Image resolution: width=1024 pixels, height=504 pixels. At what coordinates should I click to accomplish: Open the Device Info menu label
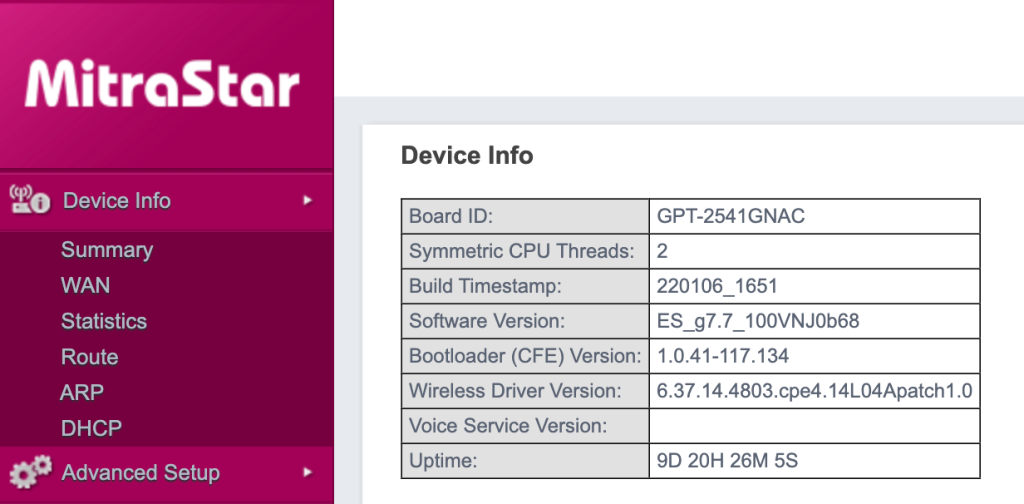pos(117,201)
